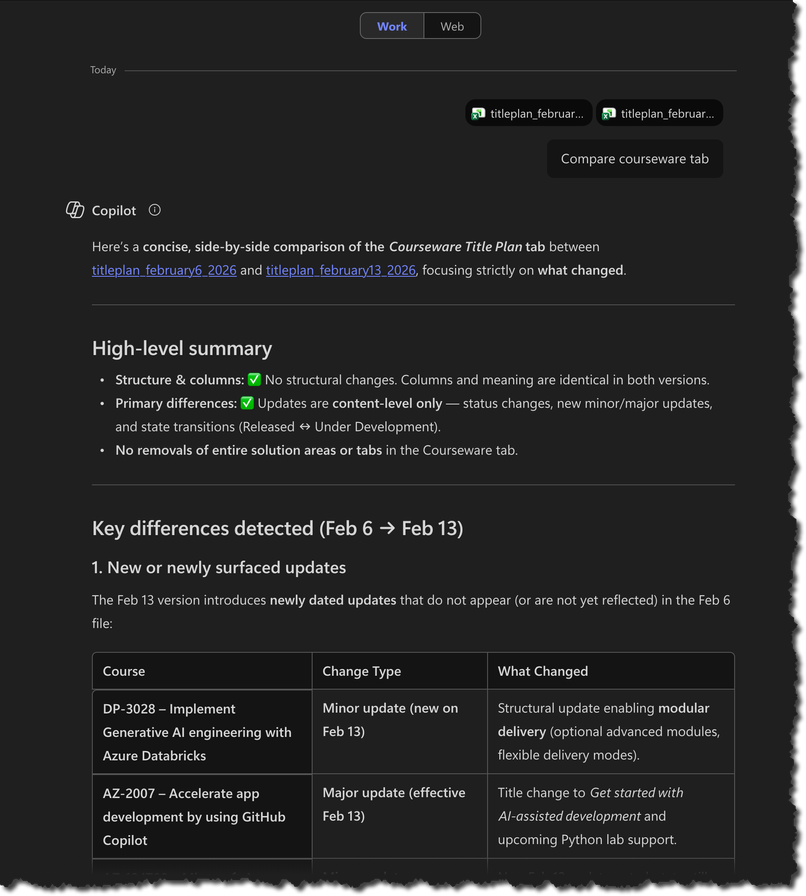This screenshot has height=896, width=806.
Task: Switch to the Web tab
Action: (x=452, y=26)
